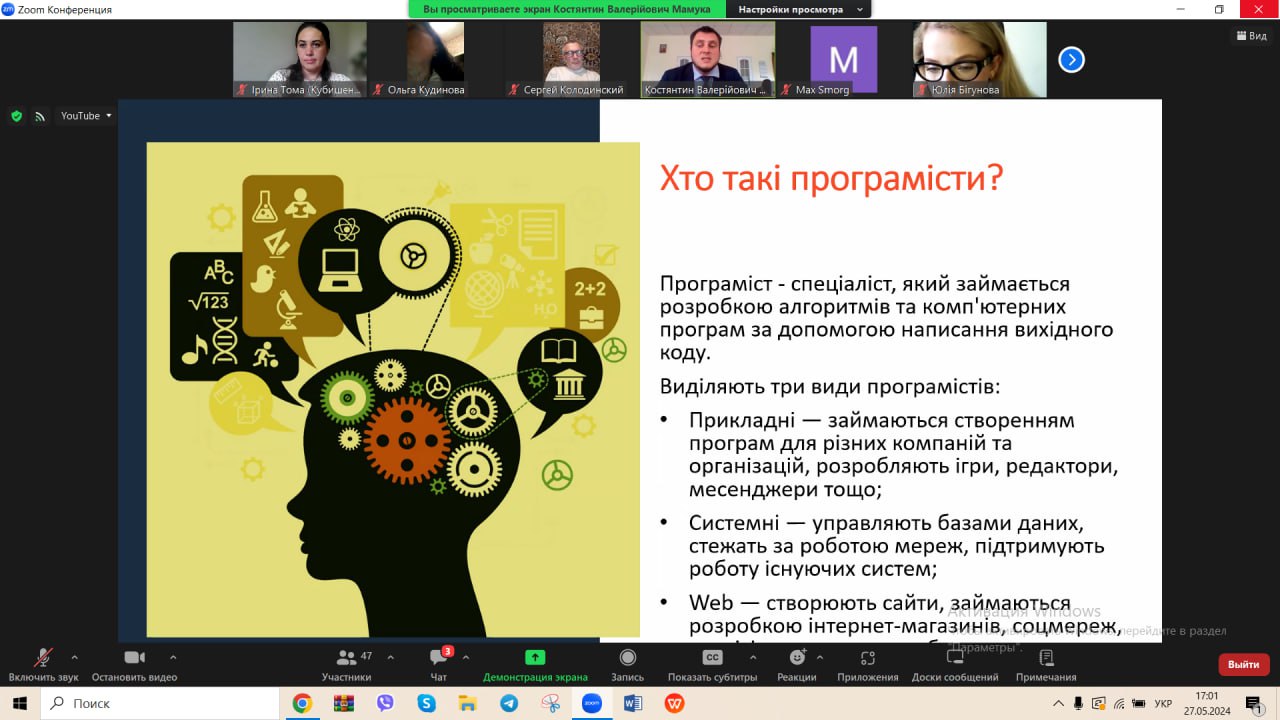Viewport: 1280px width, 720px height.
Task: Switch layout with the Вид button
Action: pos(1251,36)
